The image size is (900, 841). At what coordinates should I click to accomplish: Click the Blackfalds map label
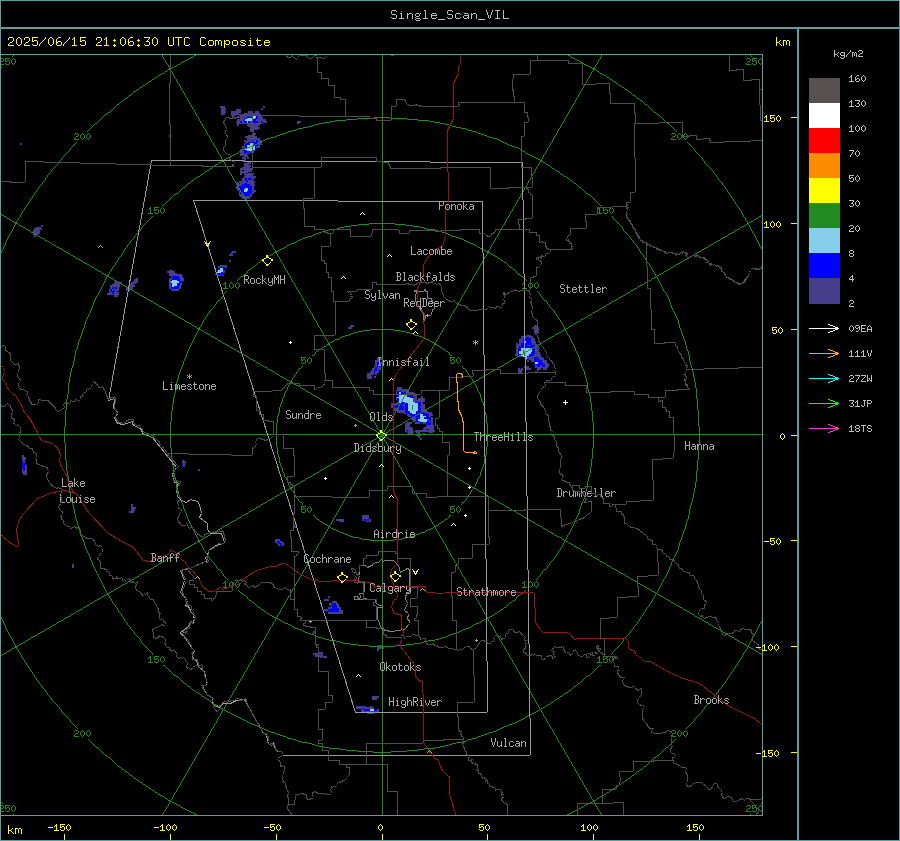click(425, 277)
